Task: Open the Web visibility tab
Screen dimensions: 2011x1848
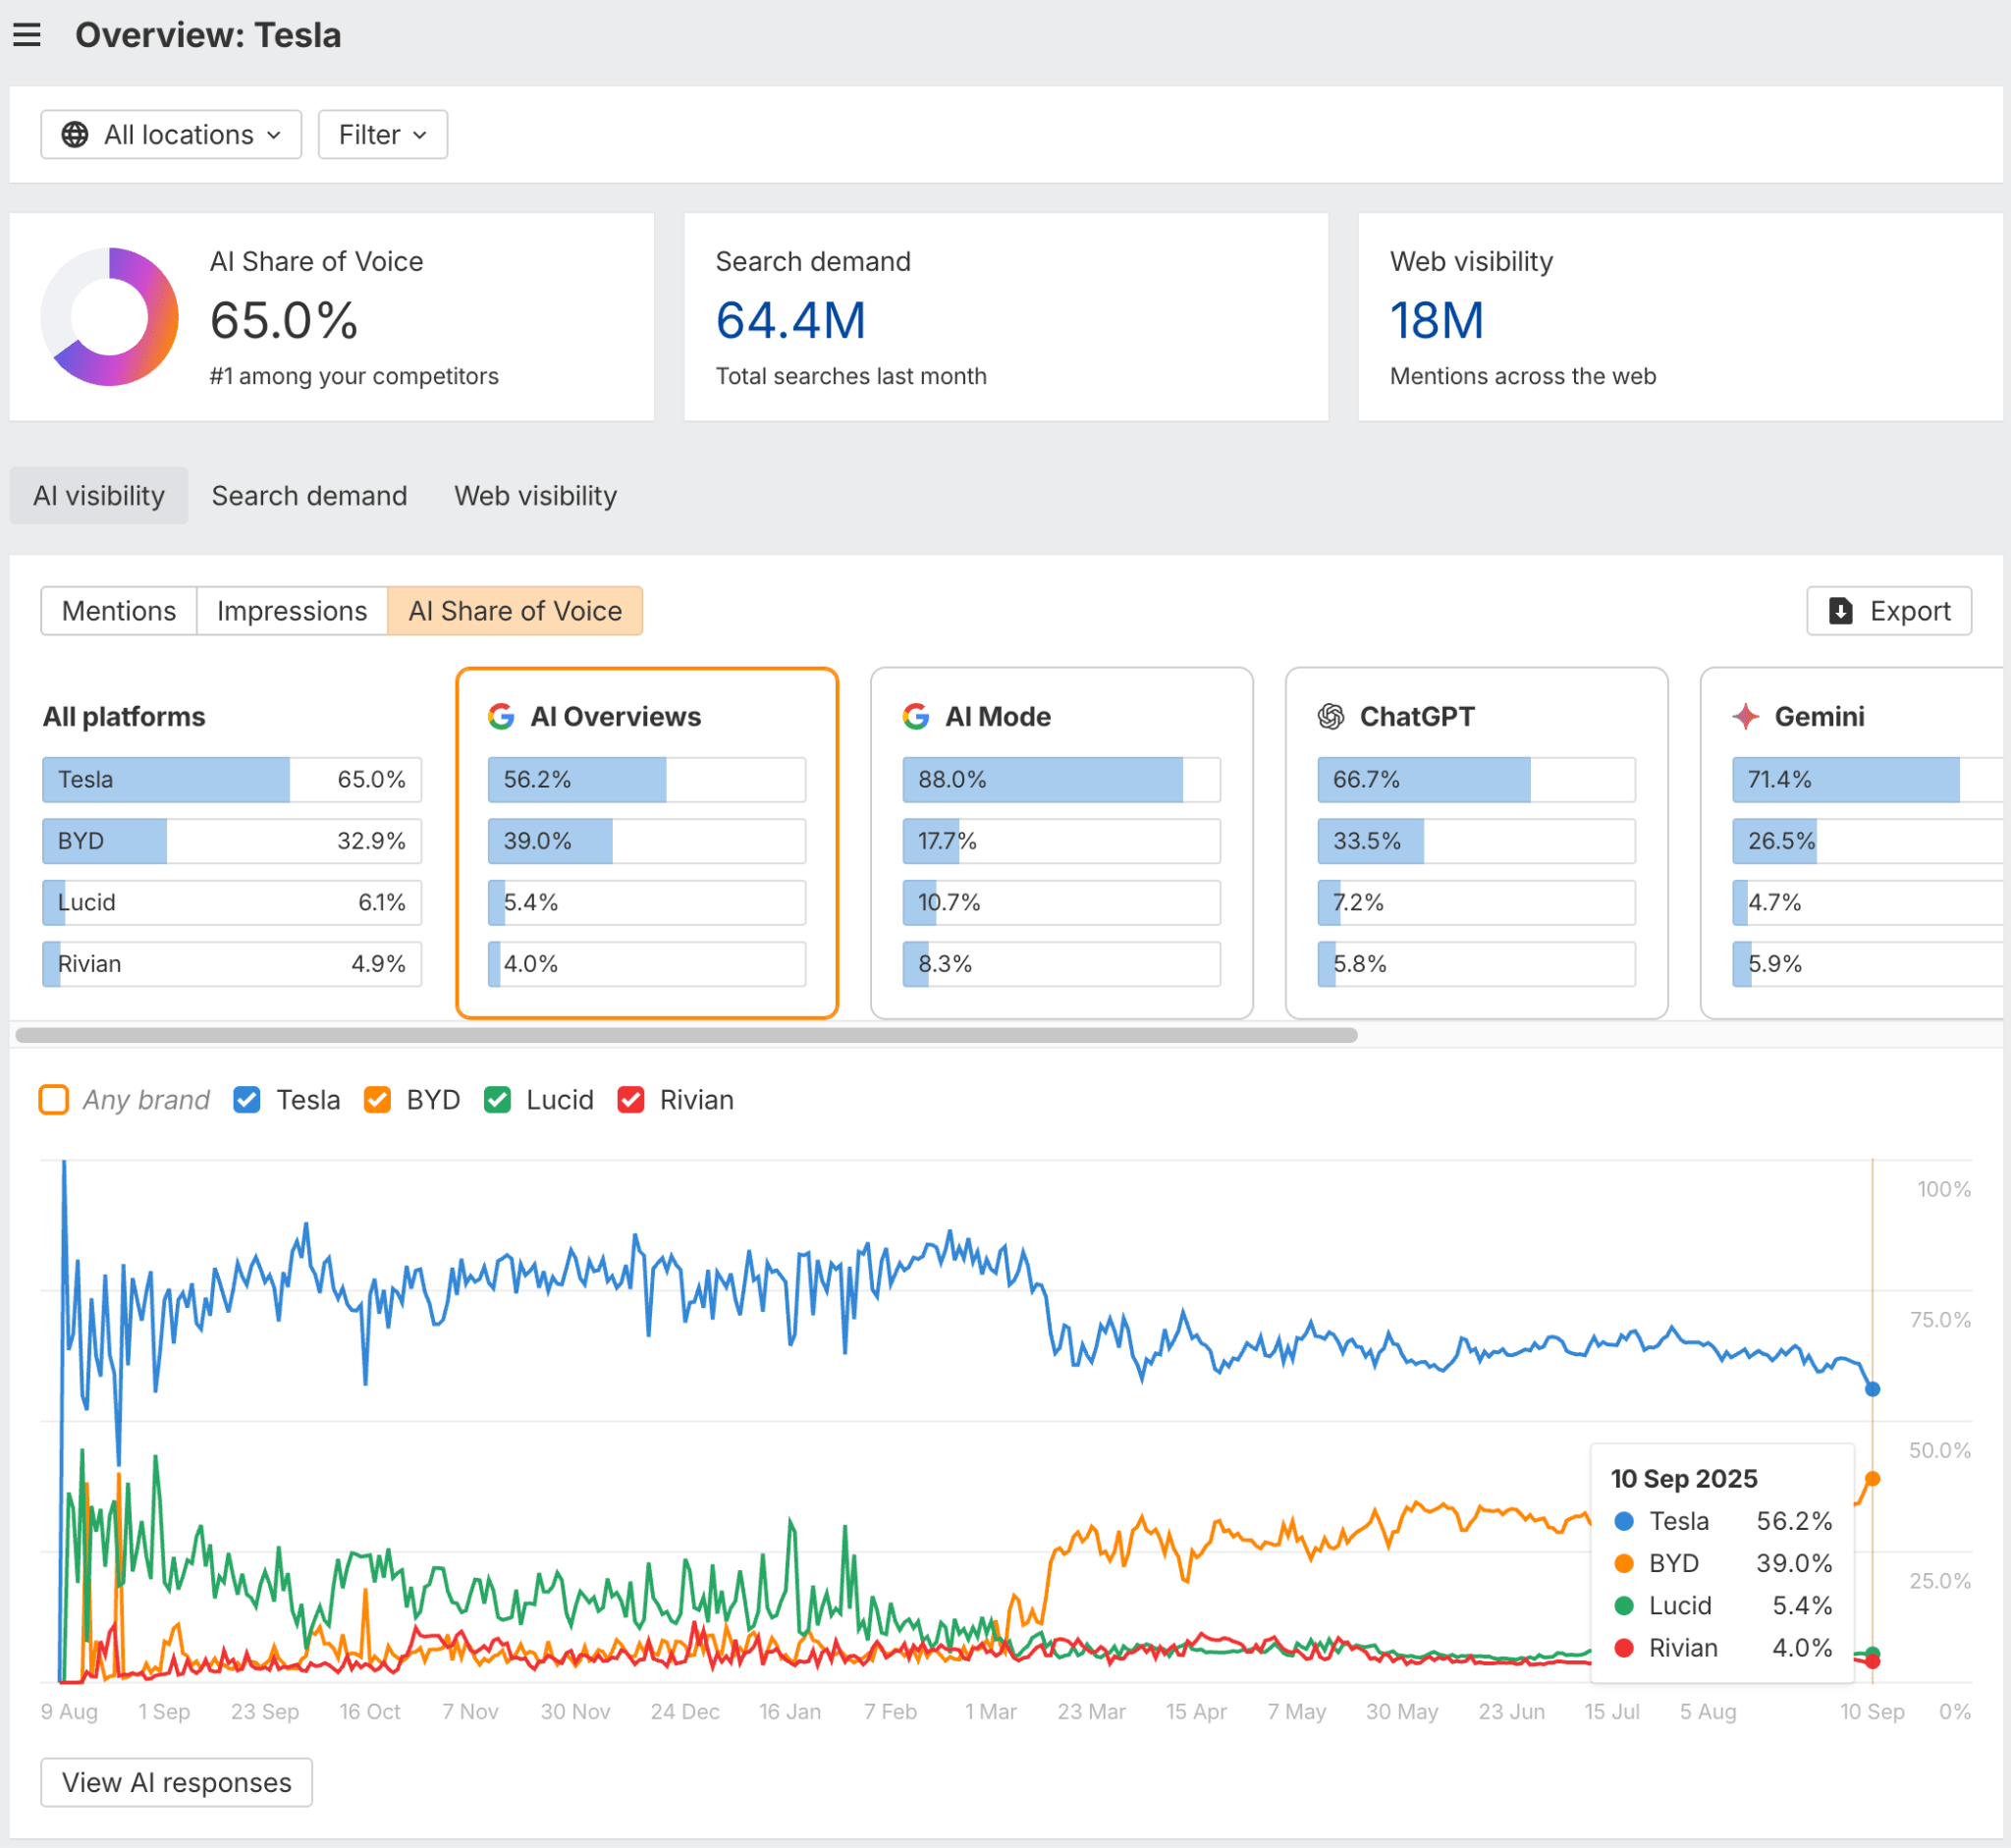Action: 534,495
